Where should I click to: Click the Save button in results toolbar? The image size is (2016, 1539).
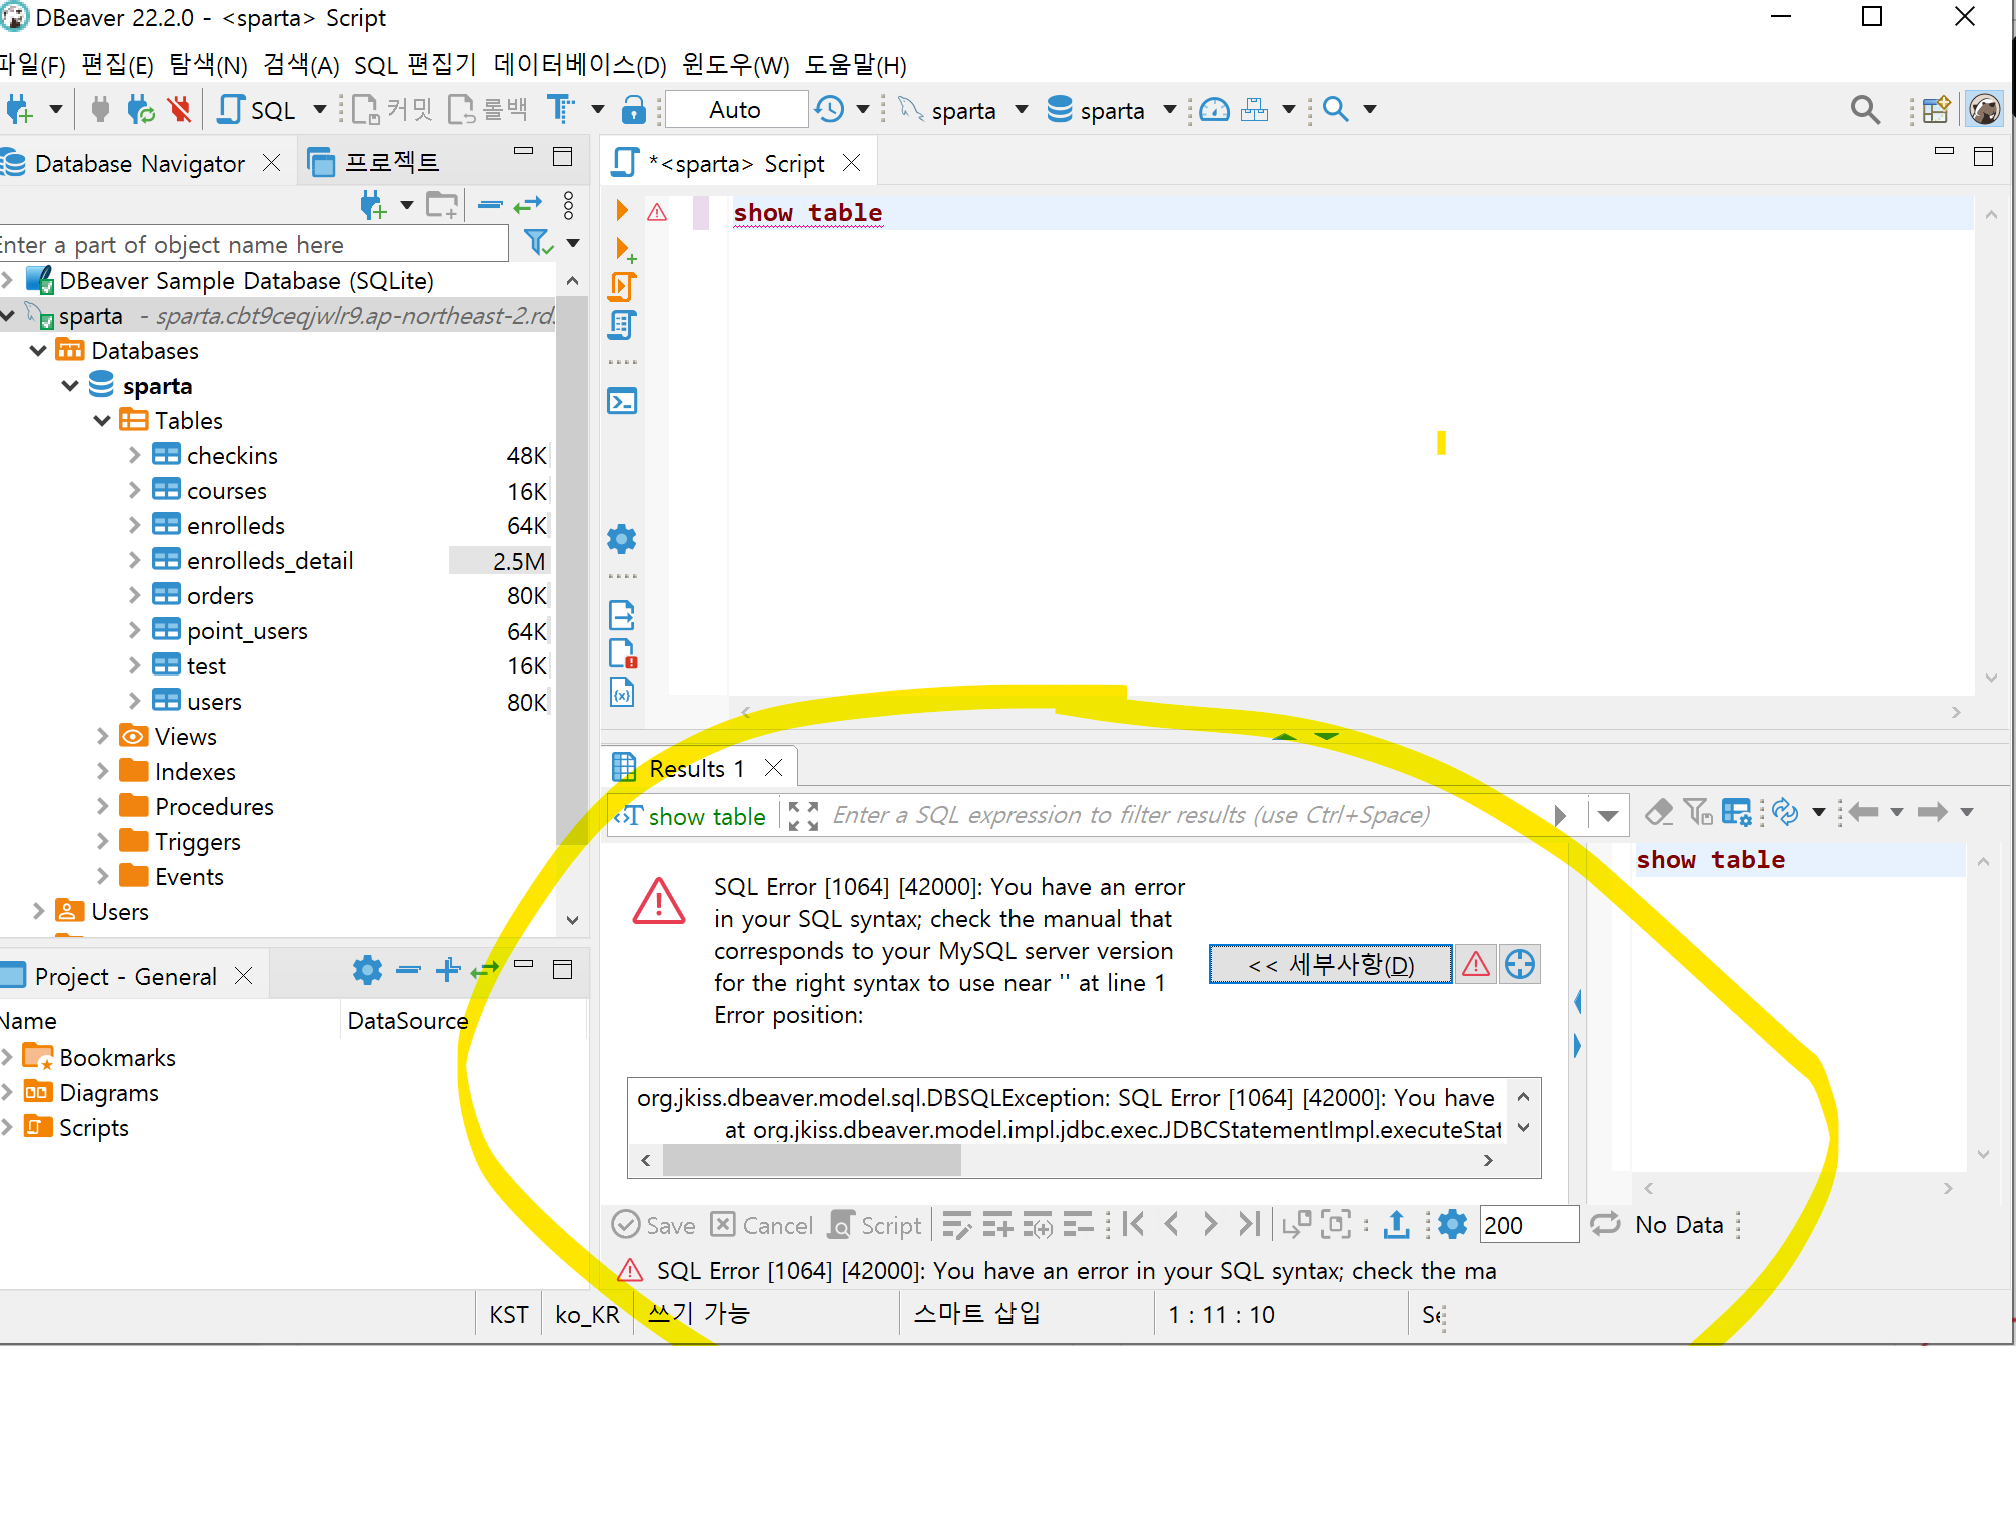click(x=654, y=1225)
